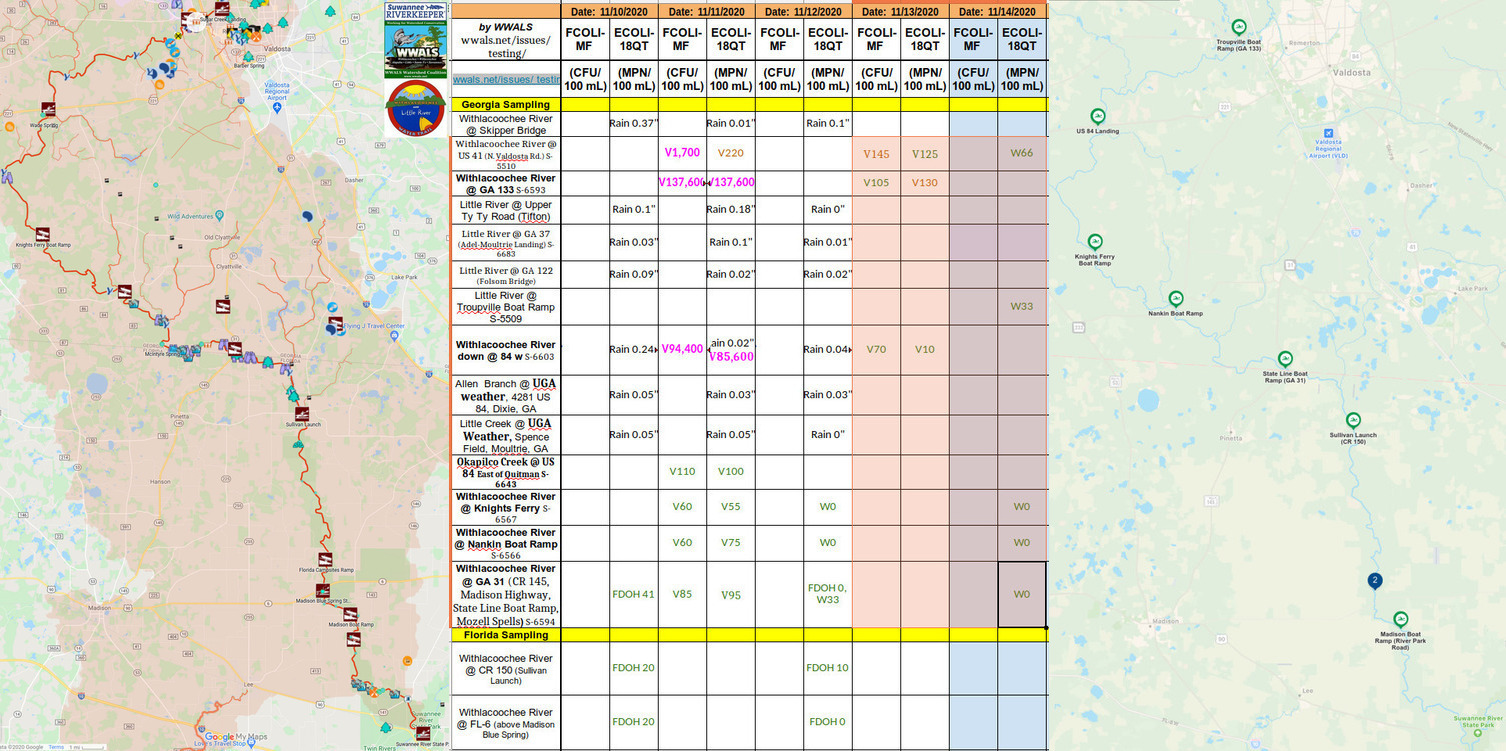Select cell with value V100
Screen dimensions: 1506x751
click(x=730, y=471)
